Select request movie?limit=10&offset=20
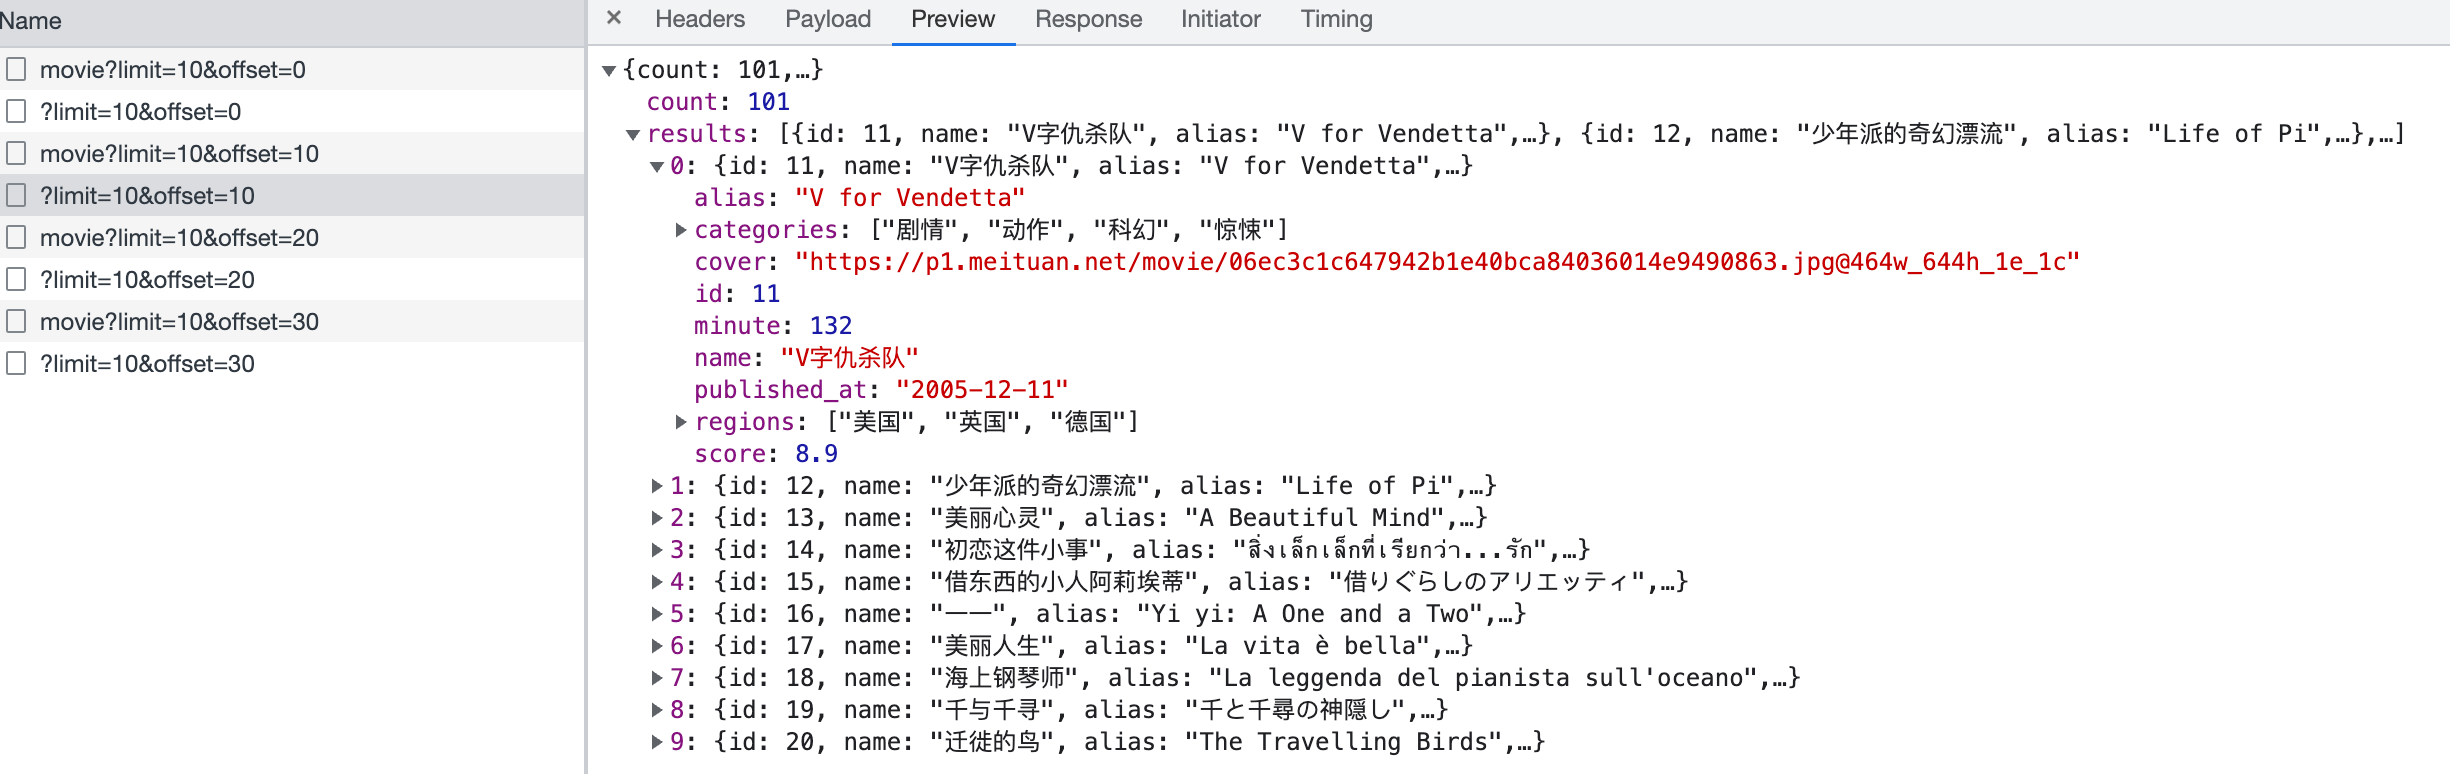Viewport: 2450px width, 774px height. click(x=180, y=238)
